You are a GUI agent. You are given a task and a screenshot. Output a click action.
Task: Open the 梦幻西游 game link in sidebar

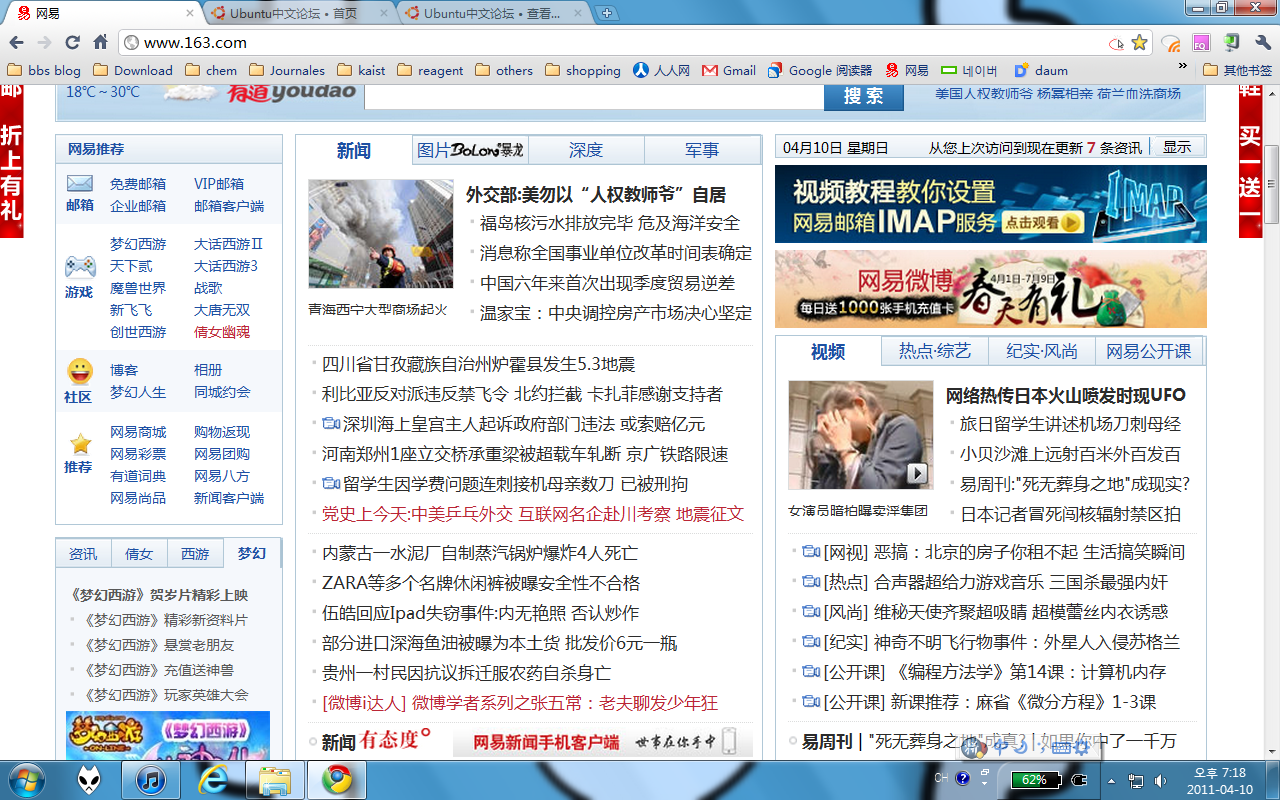coord(138,244)
